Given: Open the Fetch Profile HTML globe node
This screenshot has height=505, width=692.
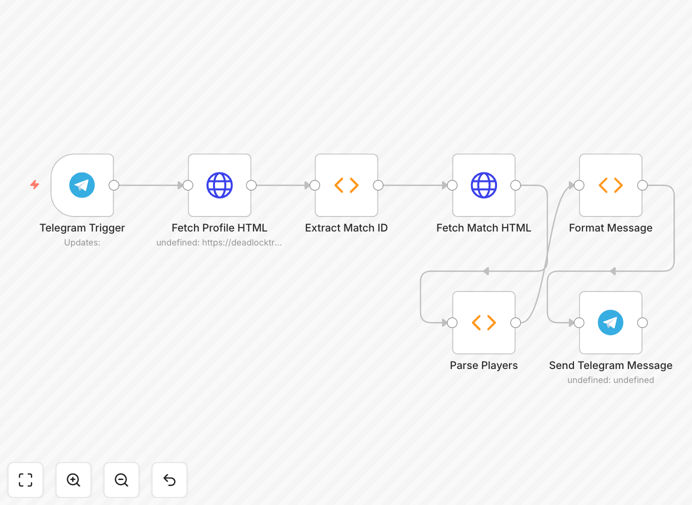Looking at the screenshot, I should 220,185.
